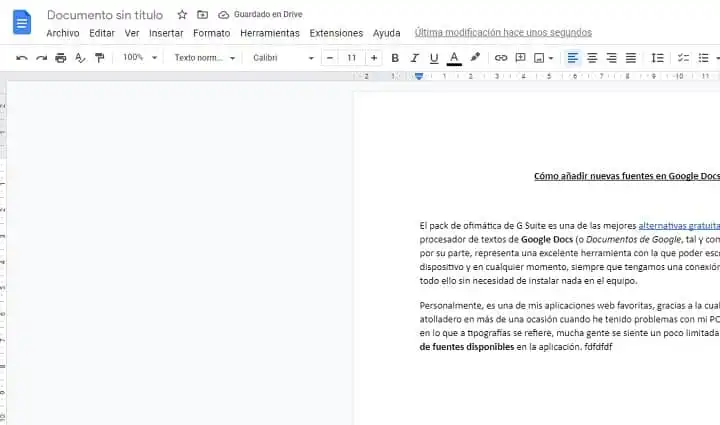Open the Herramientas menu
Viewport: 720px width, 425px height.
270,33
